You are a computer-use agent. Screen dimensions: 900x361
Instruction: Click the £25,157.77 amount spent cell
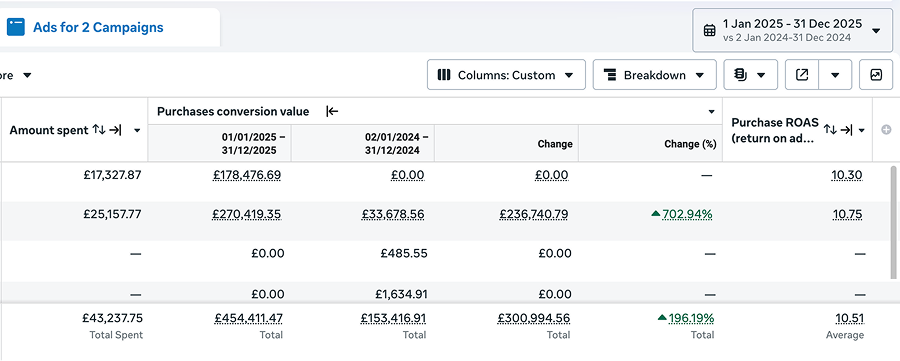click(x=112, y=214)
